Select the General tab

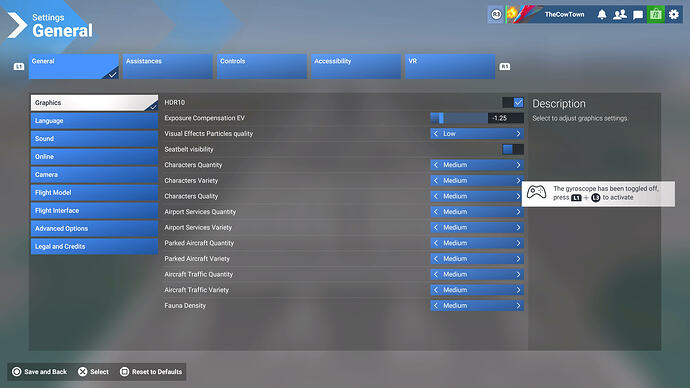(x=73, y=66)
